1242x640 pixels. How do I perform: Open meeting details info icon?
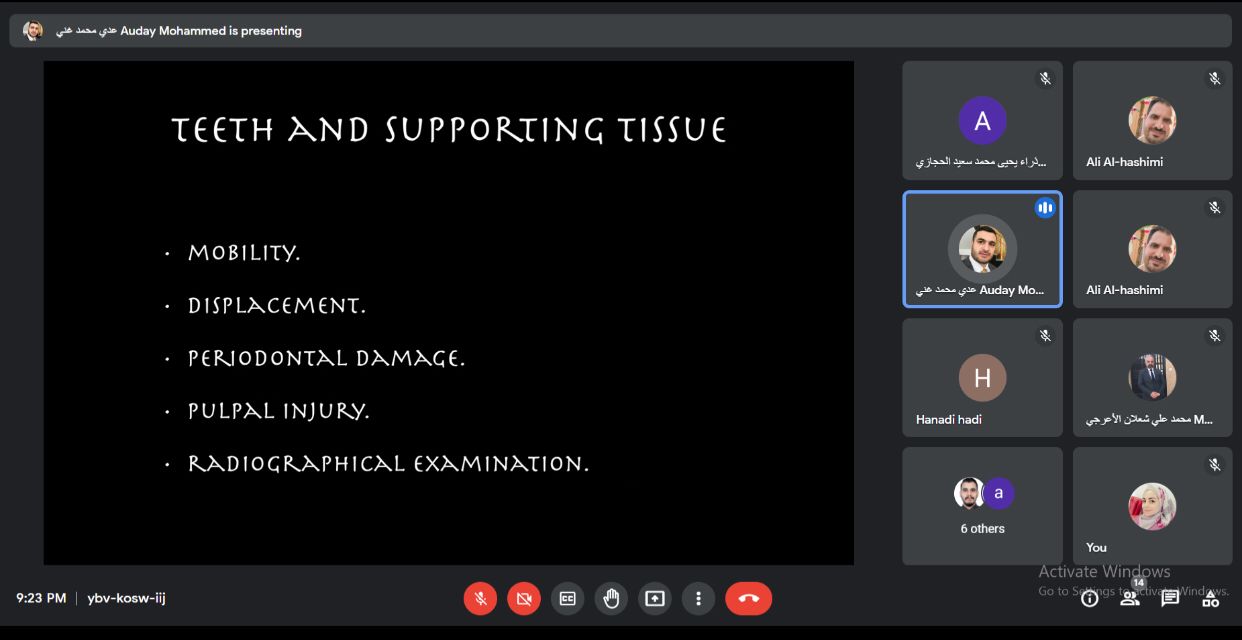(1090, 598)
